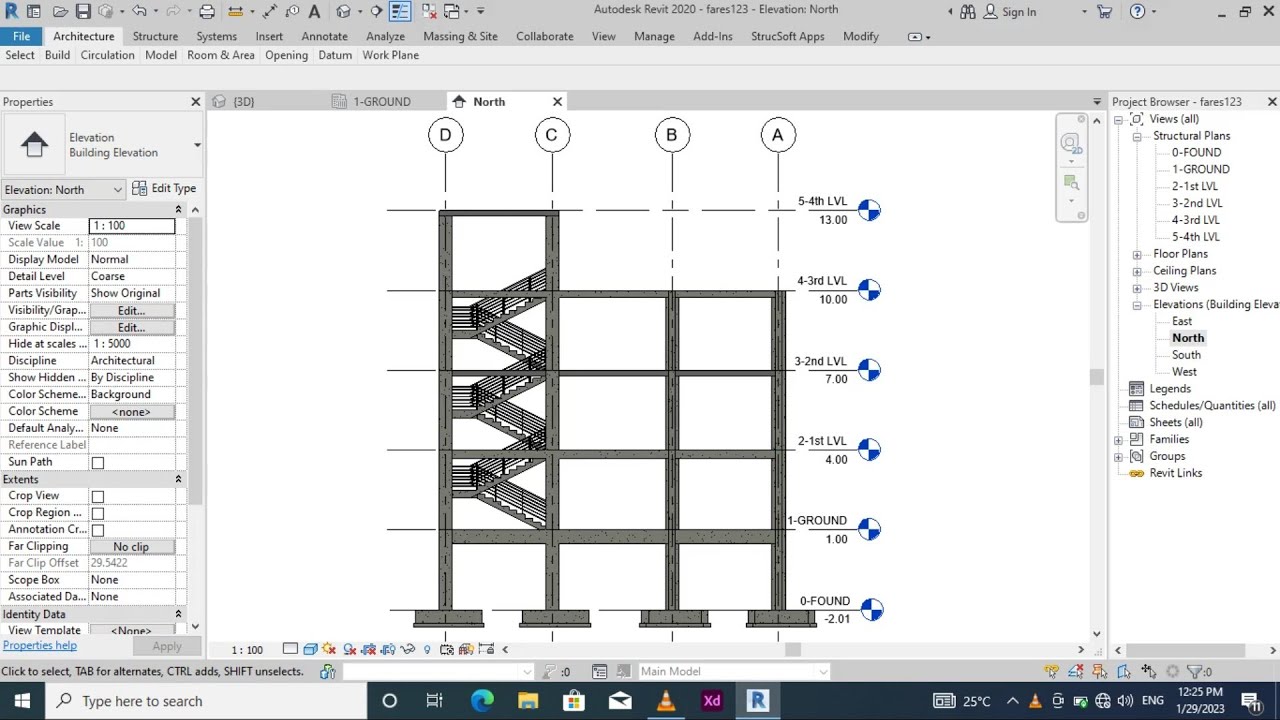Print the current view
Image resolution: width=1280 pixels, height=720 pixels.
[x=207, y=12]
